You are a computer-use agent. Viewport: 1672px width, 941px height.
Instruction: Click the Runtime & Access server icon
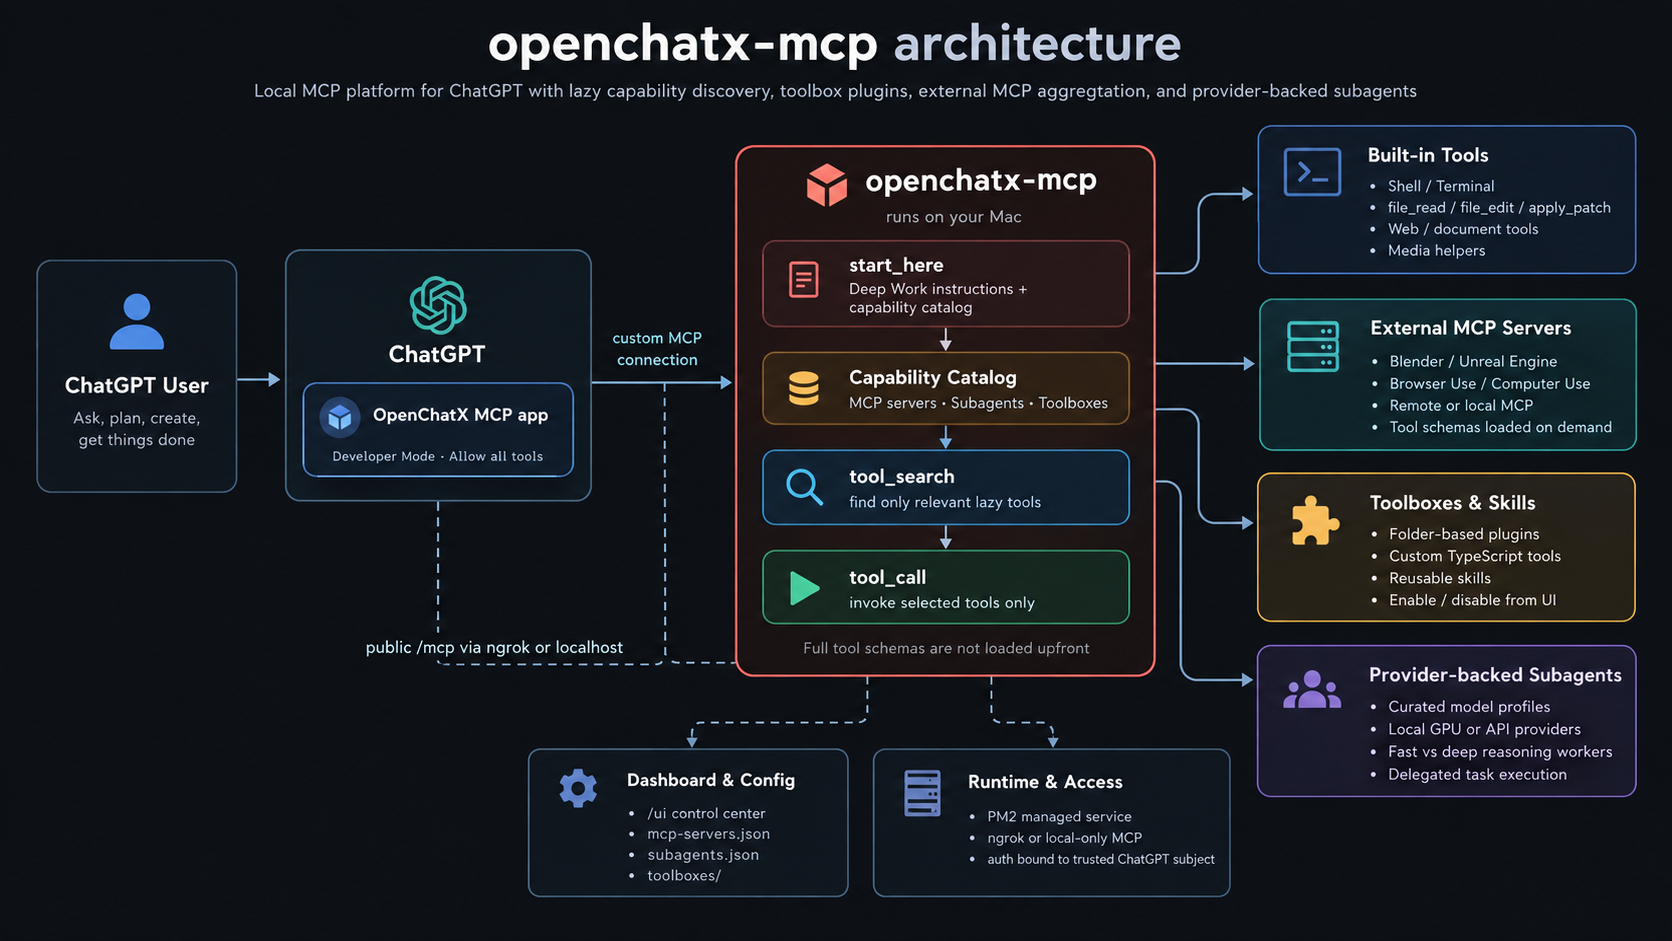coord(922,793)
